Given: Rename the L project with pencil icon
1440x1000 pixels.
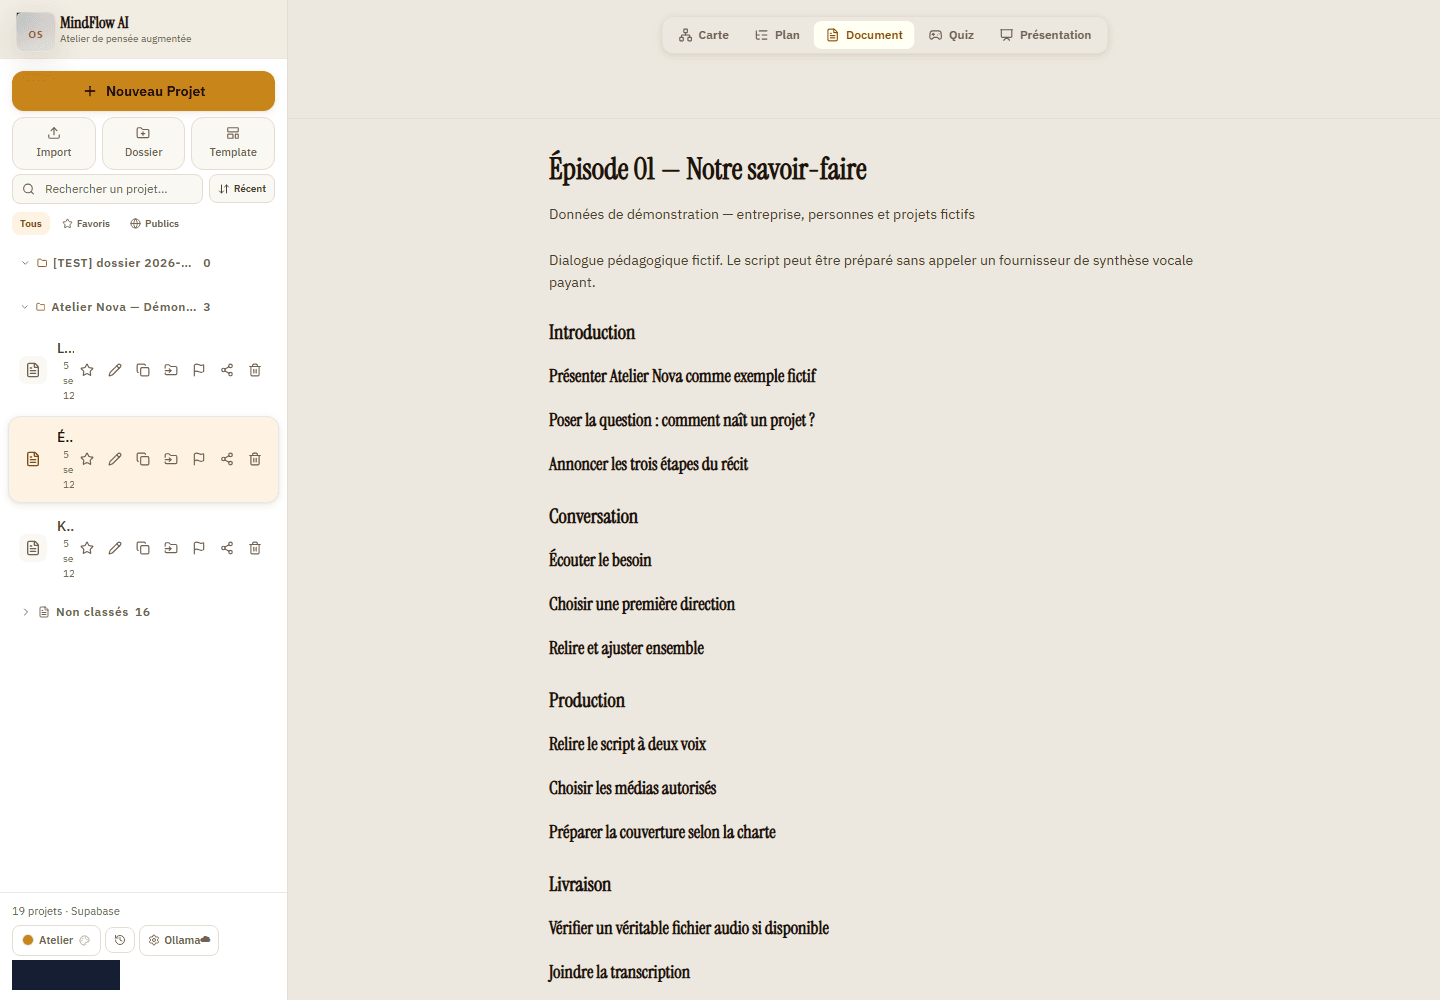Looking at the screenshot, I should pyautogui.click(x=115, y=370).
